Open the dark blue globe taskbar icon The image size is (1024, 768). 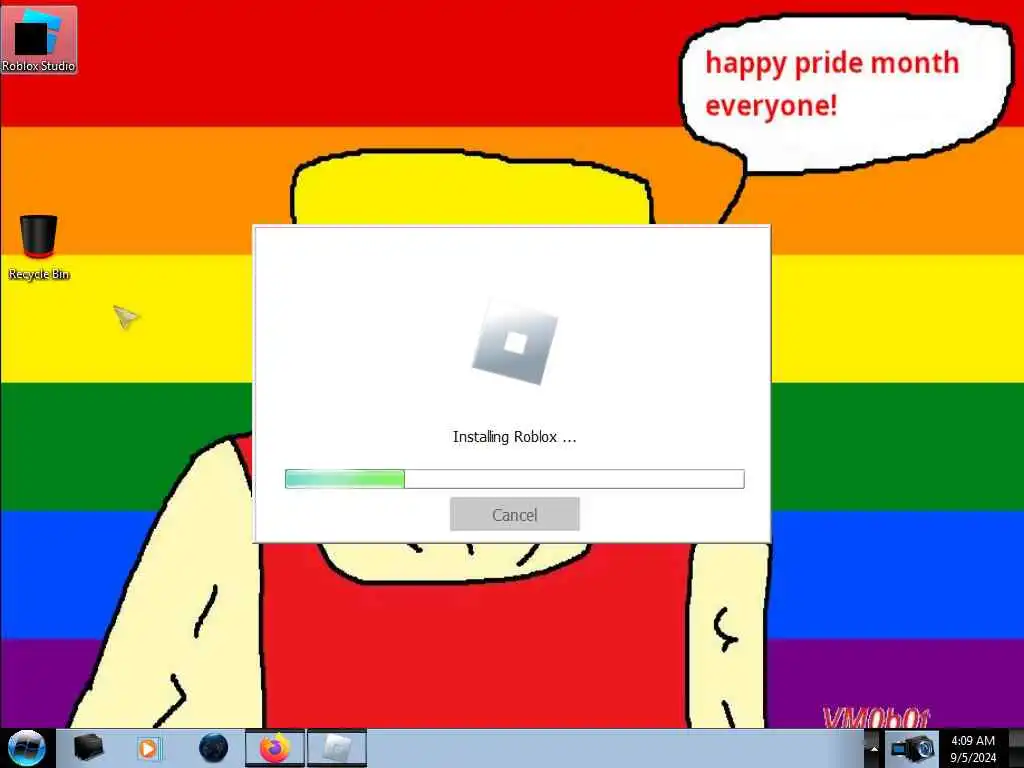[214, 748]
